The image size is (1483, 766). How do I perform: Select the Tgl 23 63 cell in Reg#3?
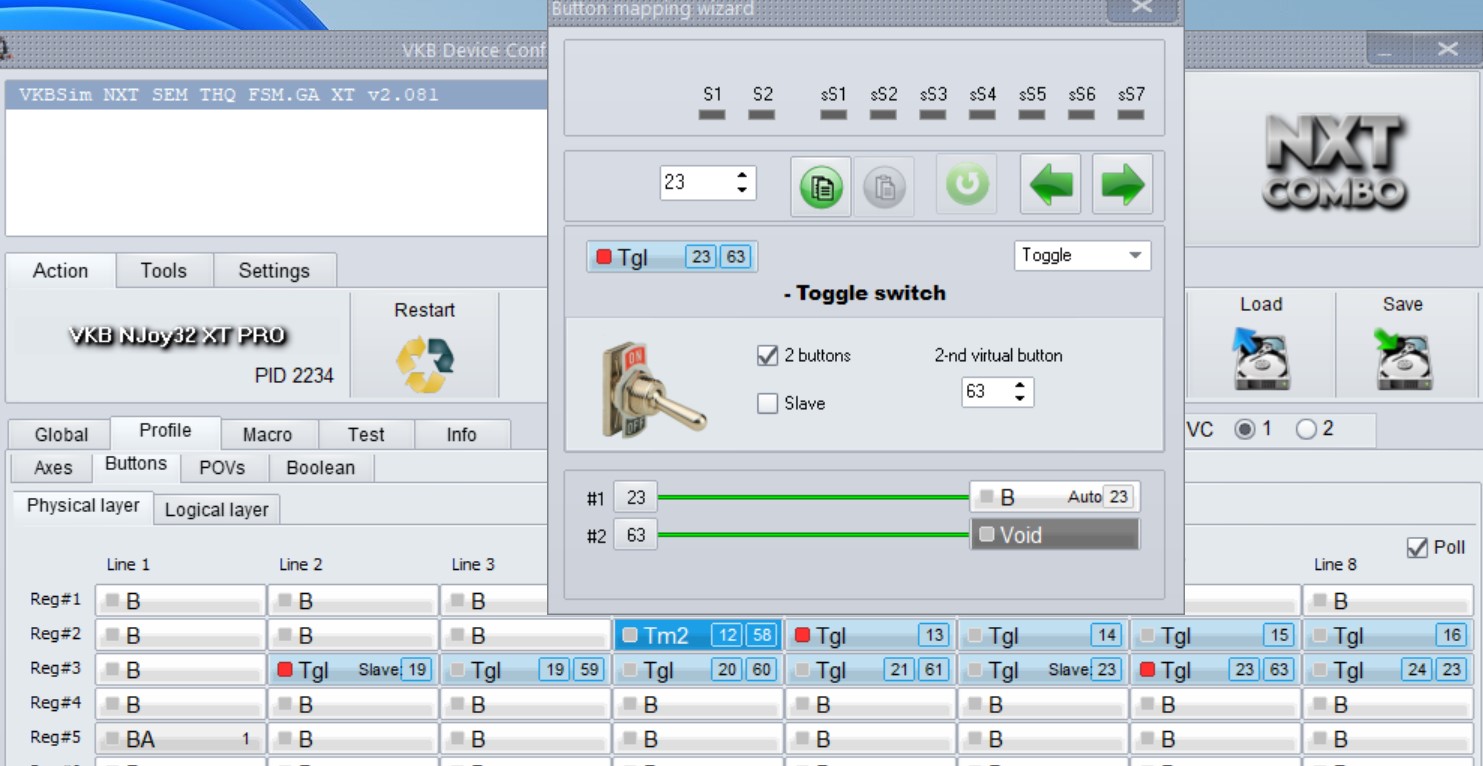click(1216, 670)
